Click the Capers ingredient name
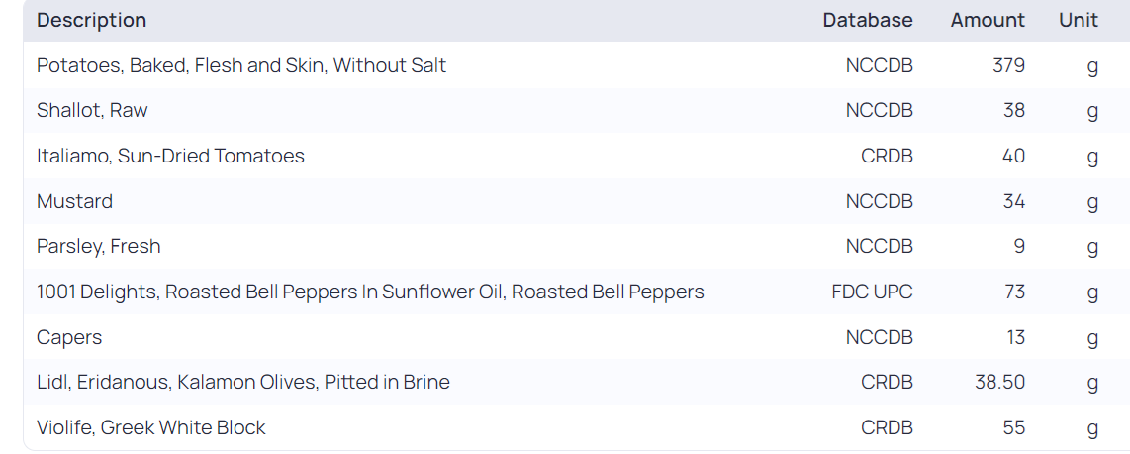The height and width of the screenshot is (454, 1130). click(x=70, y=337)
